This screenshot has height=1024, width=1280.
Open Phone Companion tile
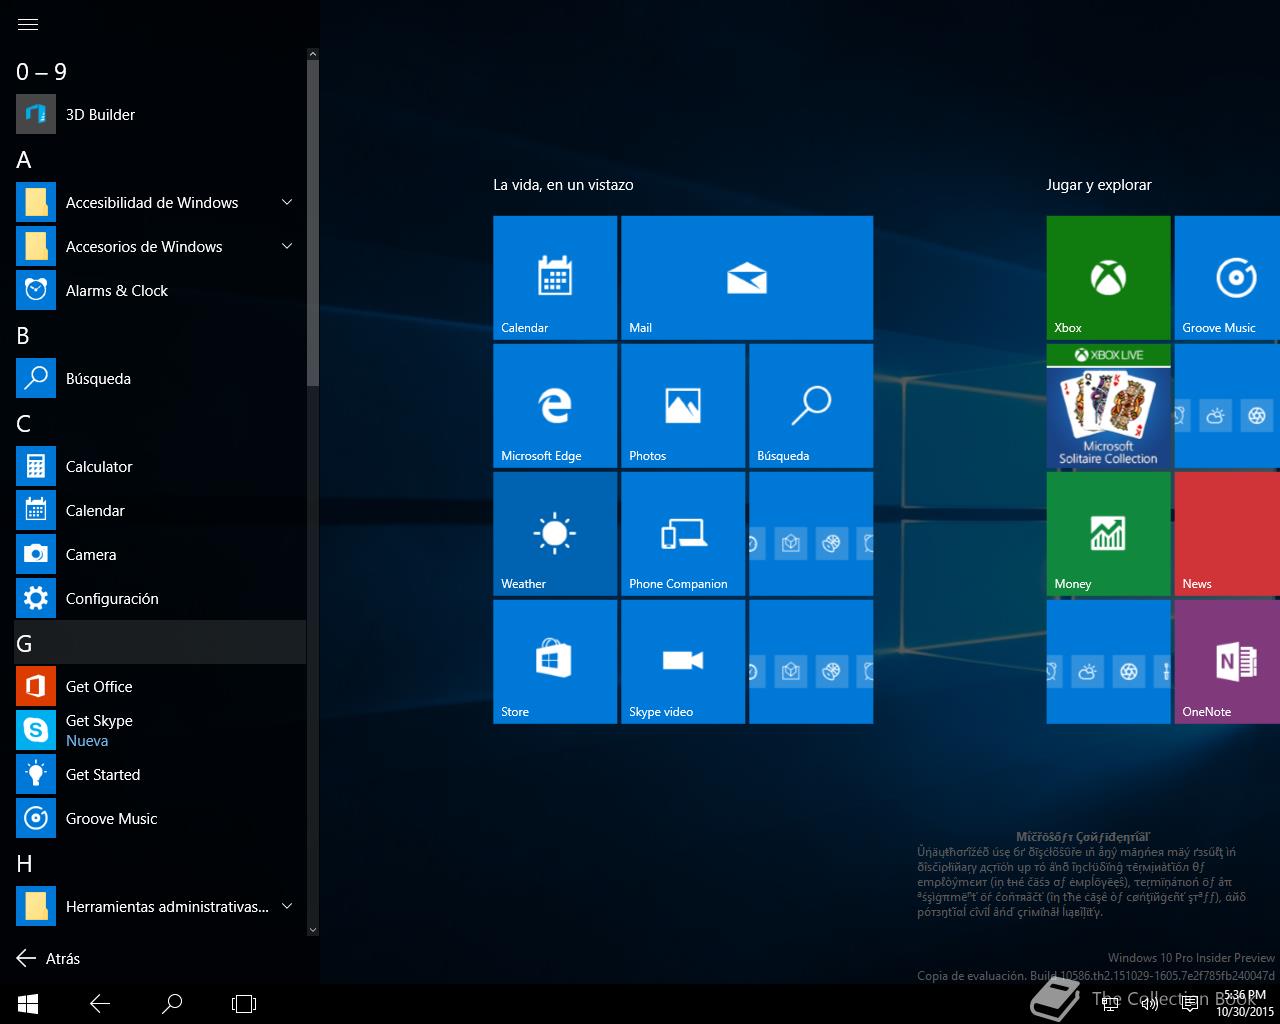(x=683, y=534)
